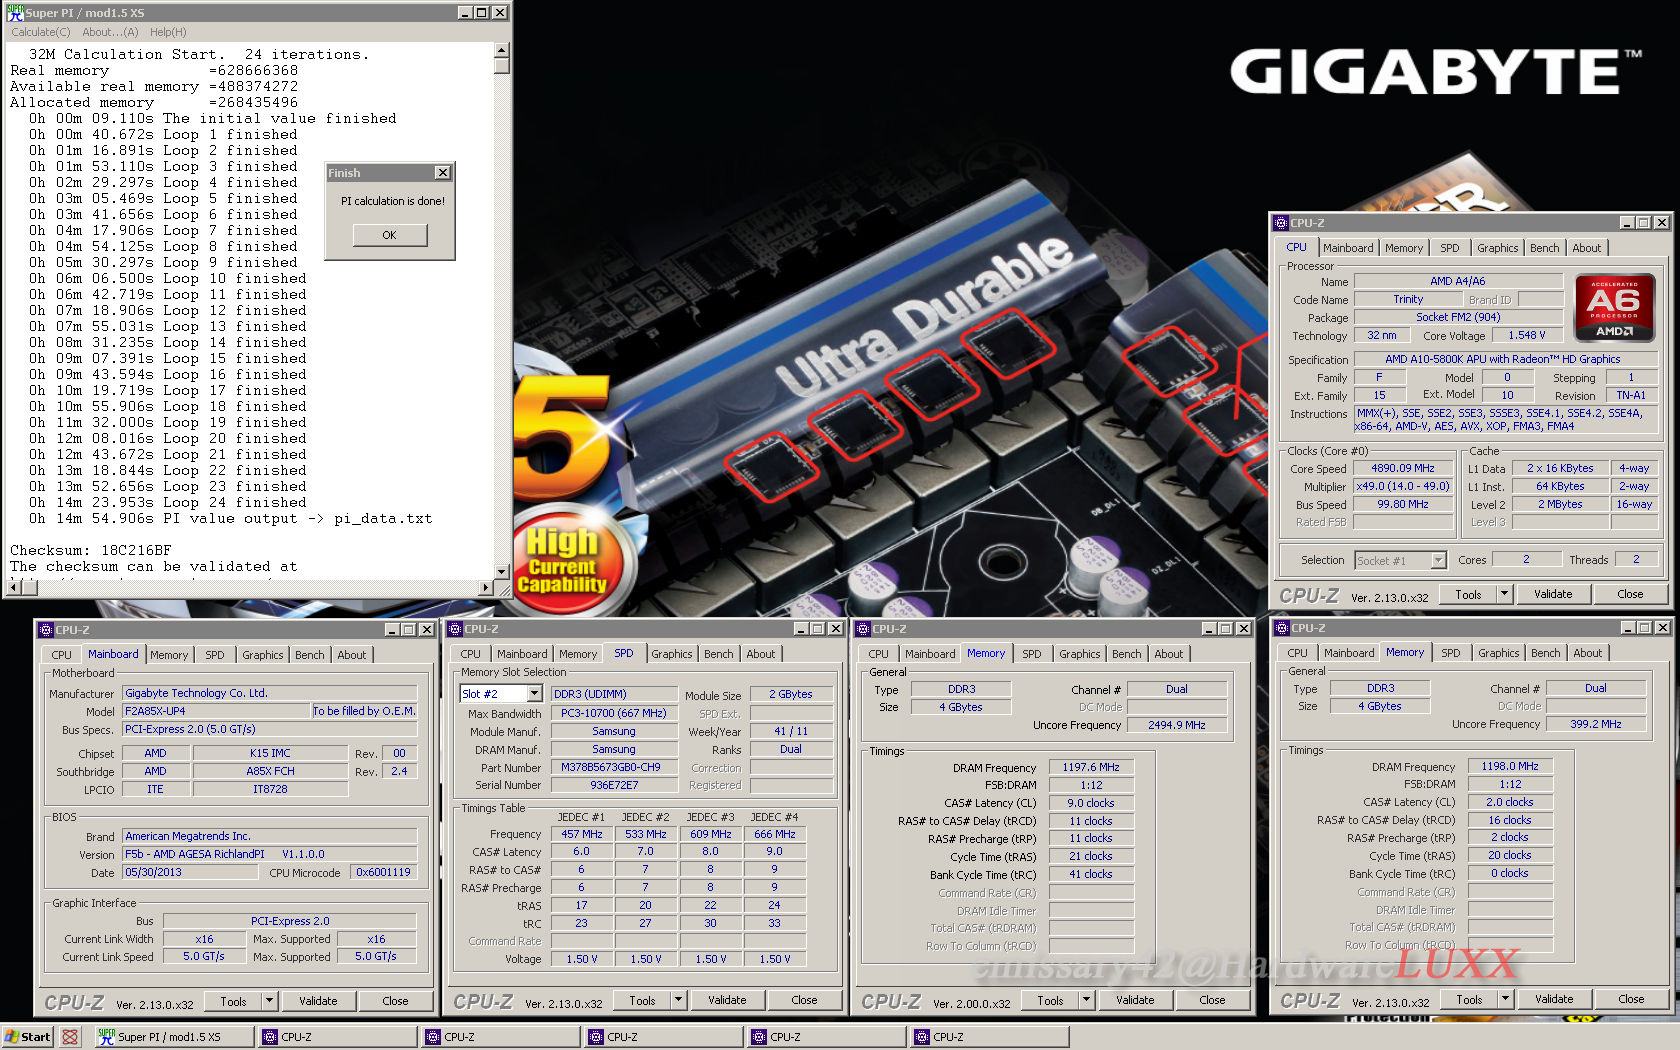This screenshot has width=1680, height=1050.
Task: Open the Help(H) menu in Super PI
Action: pyautogui.click(x=168, y=32)
